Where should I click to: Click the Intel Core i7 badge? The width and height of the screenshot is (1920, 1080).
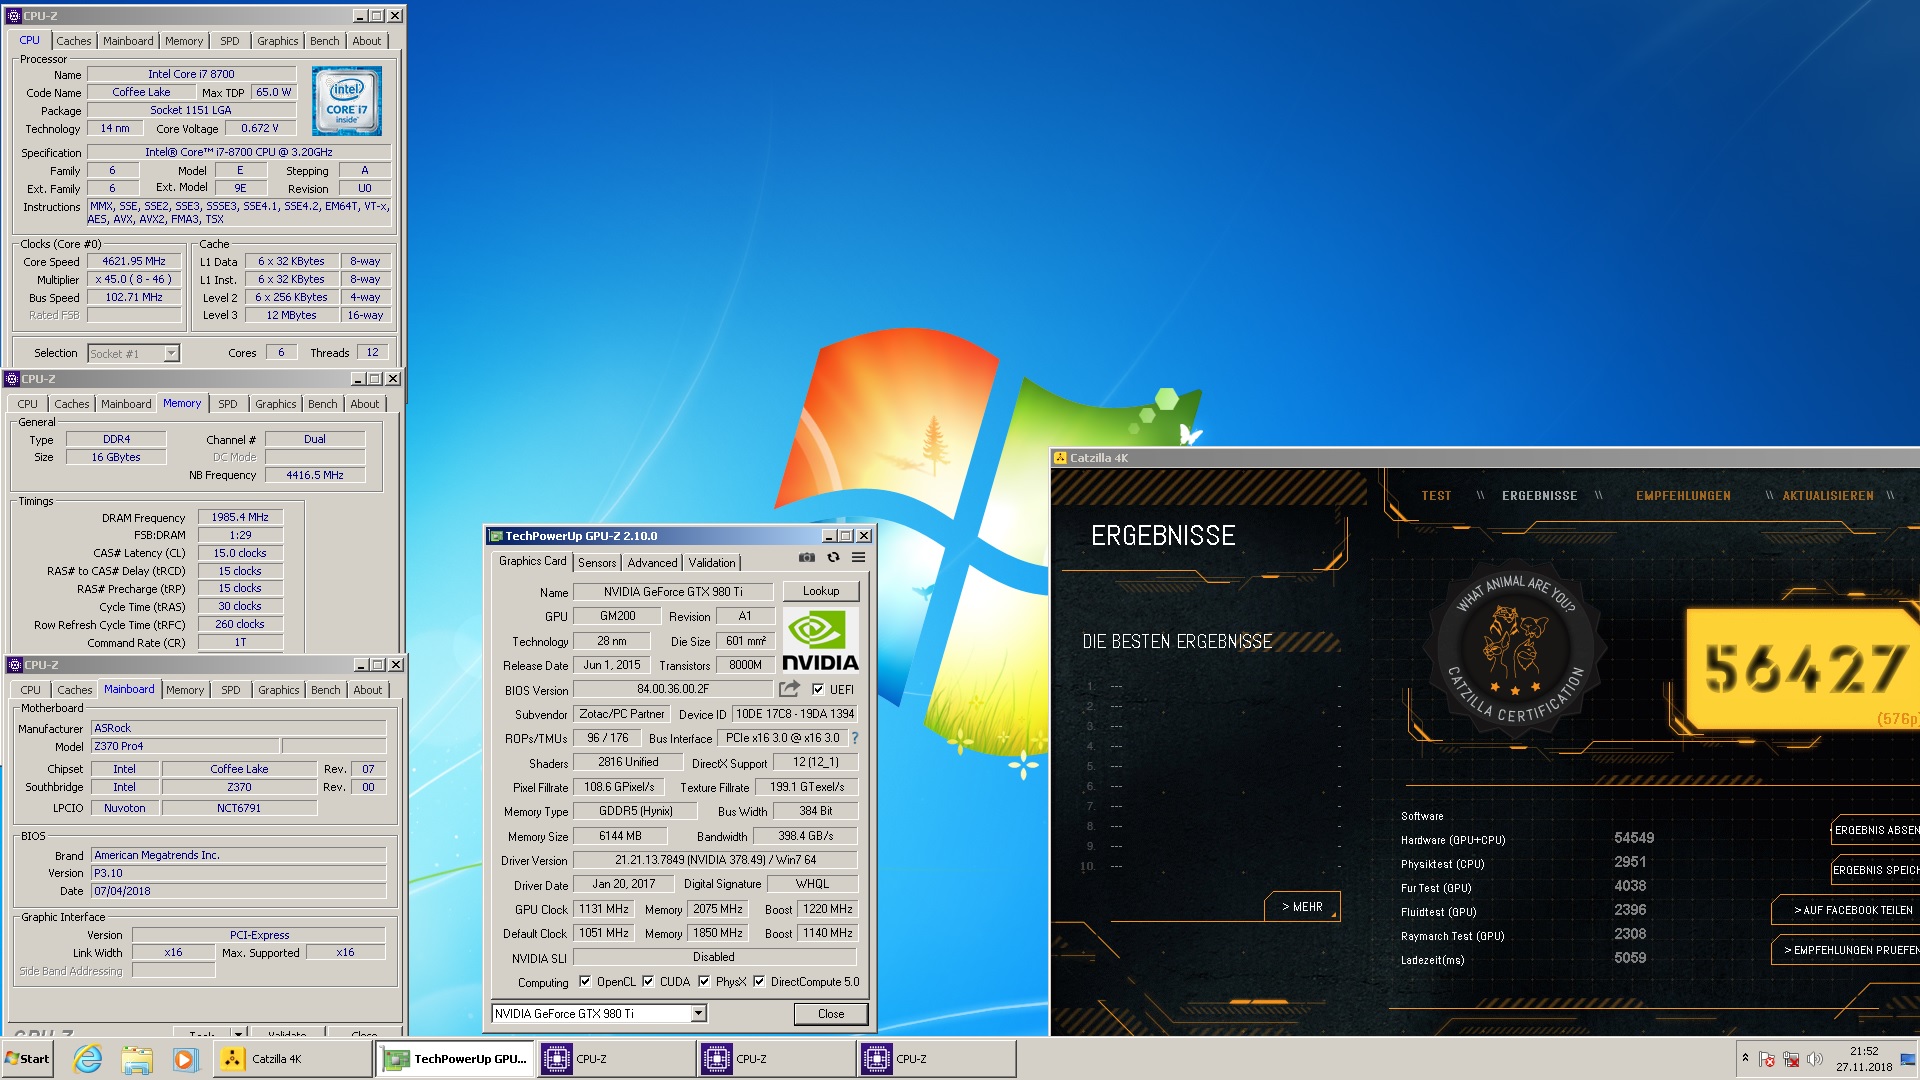pyautogui.click(x=346, y=101)
